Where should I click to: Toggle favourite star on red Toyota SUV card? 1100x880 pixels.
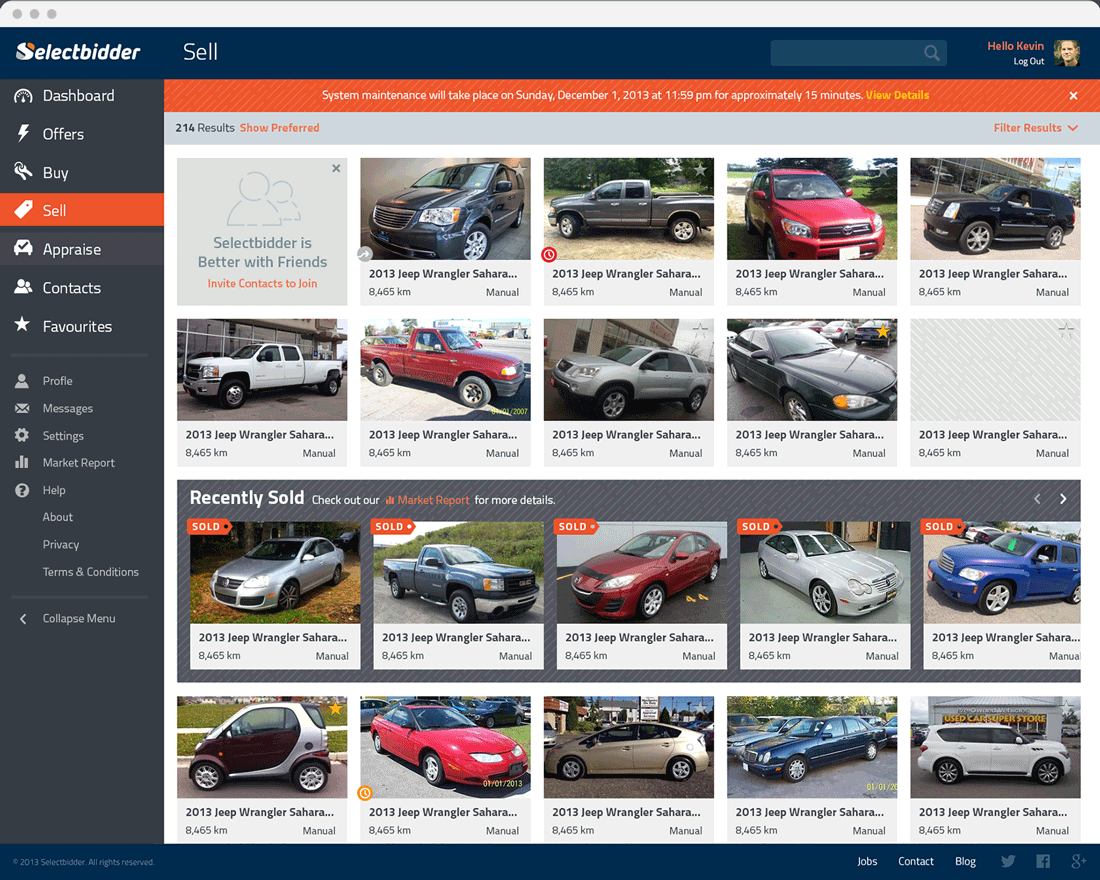pos(883,169)
